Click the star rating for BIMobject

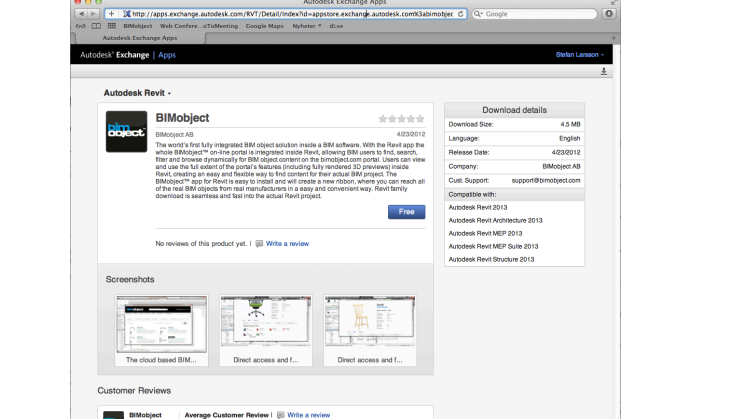[401, 119]
